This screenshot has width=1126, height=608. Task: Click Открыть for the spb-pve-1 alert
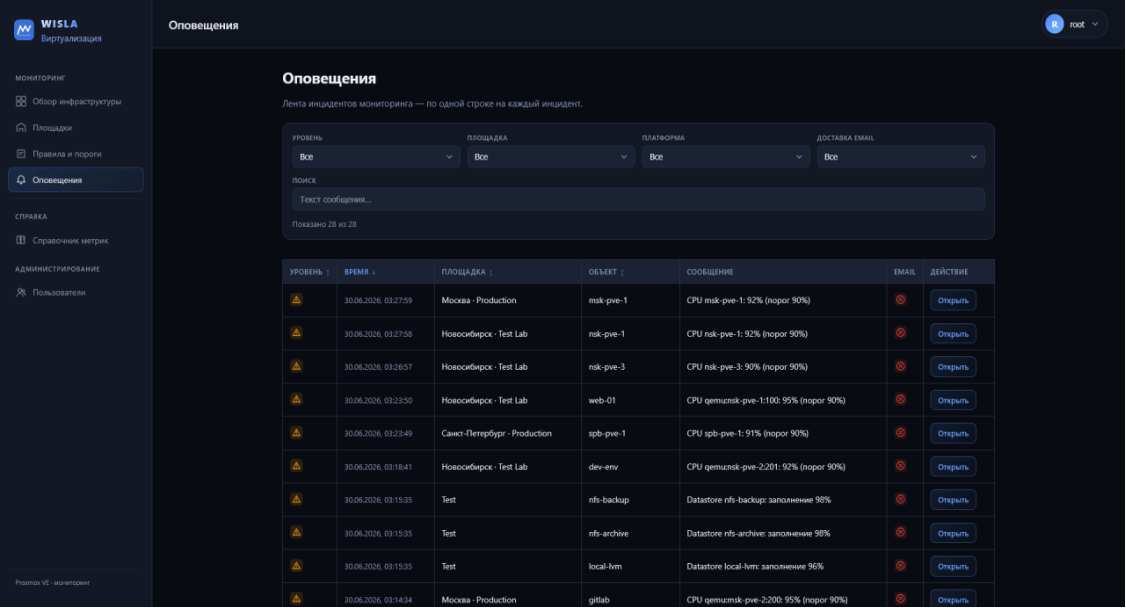point(953,434)
